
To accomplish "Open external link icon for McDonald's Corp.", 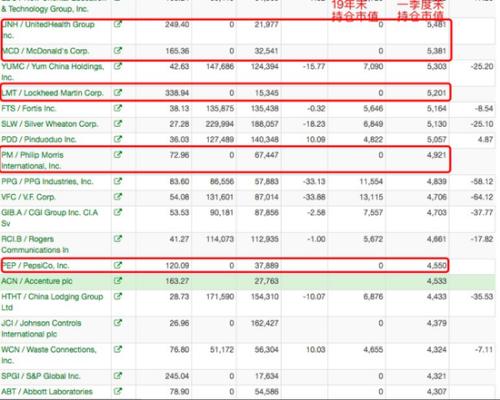I will 118,51.
